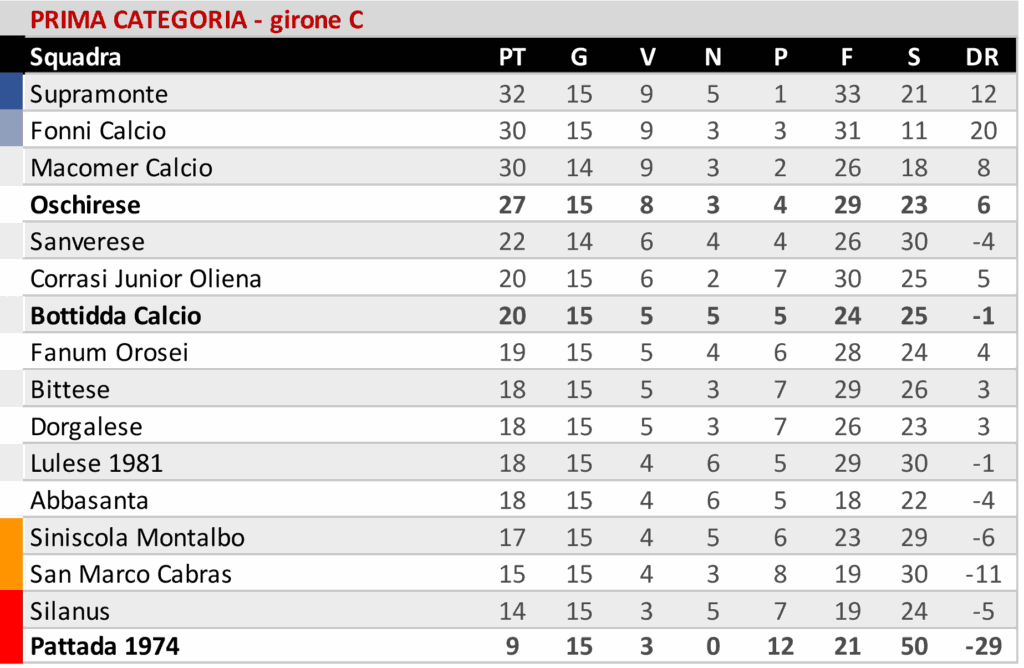
Task: Click the dark blue marker beside Supramonte
Action: tap(11, 92)
